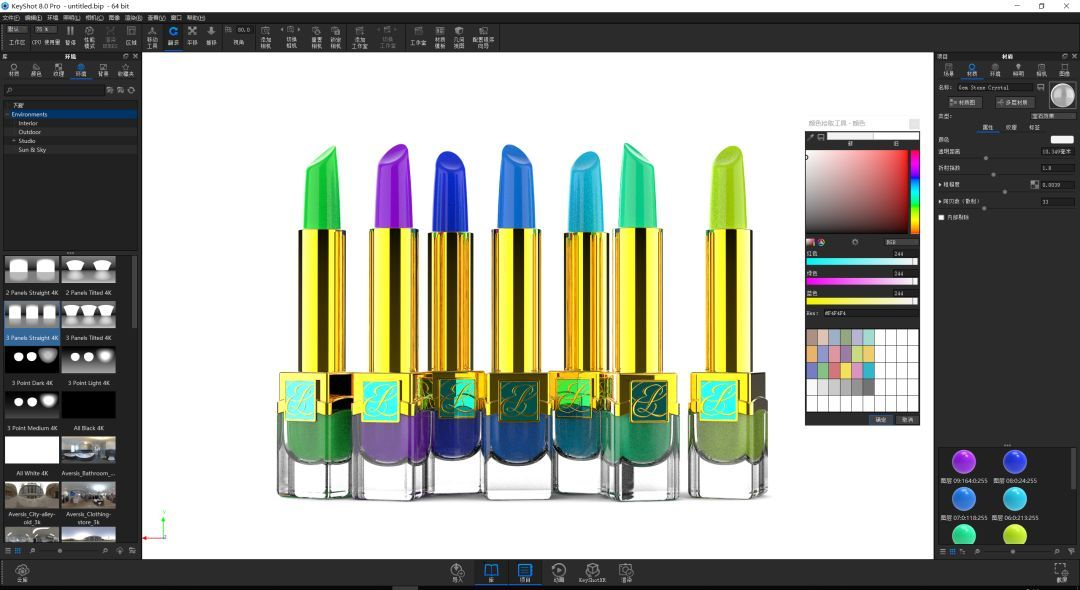Select the Tumble camera tool
The height and width of the screenshot is (590, 1080).
point(173,35)
